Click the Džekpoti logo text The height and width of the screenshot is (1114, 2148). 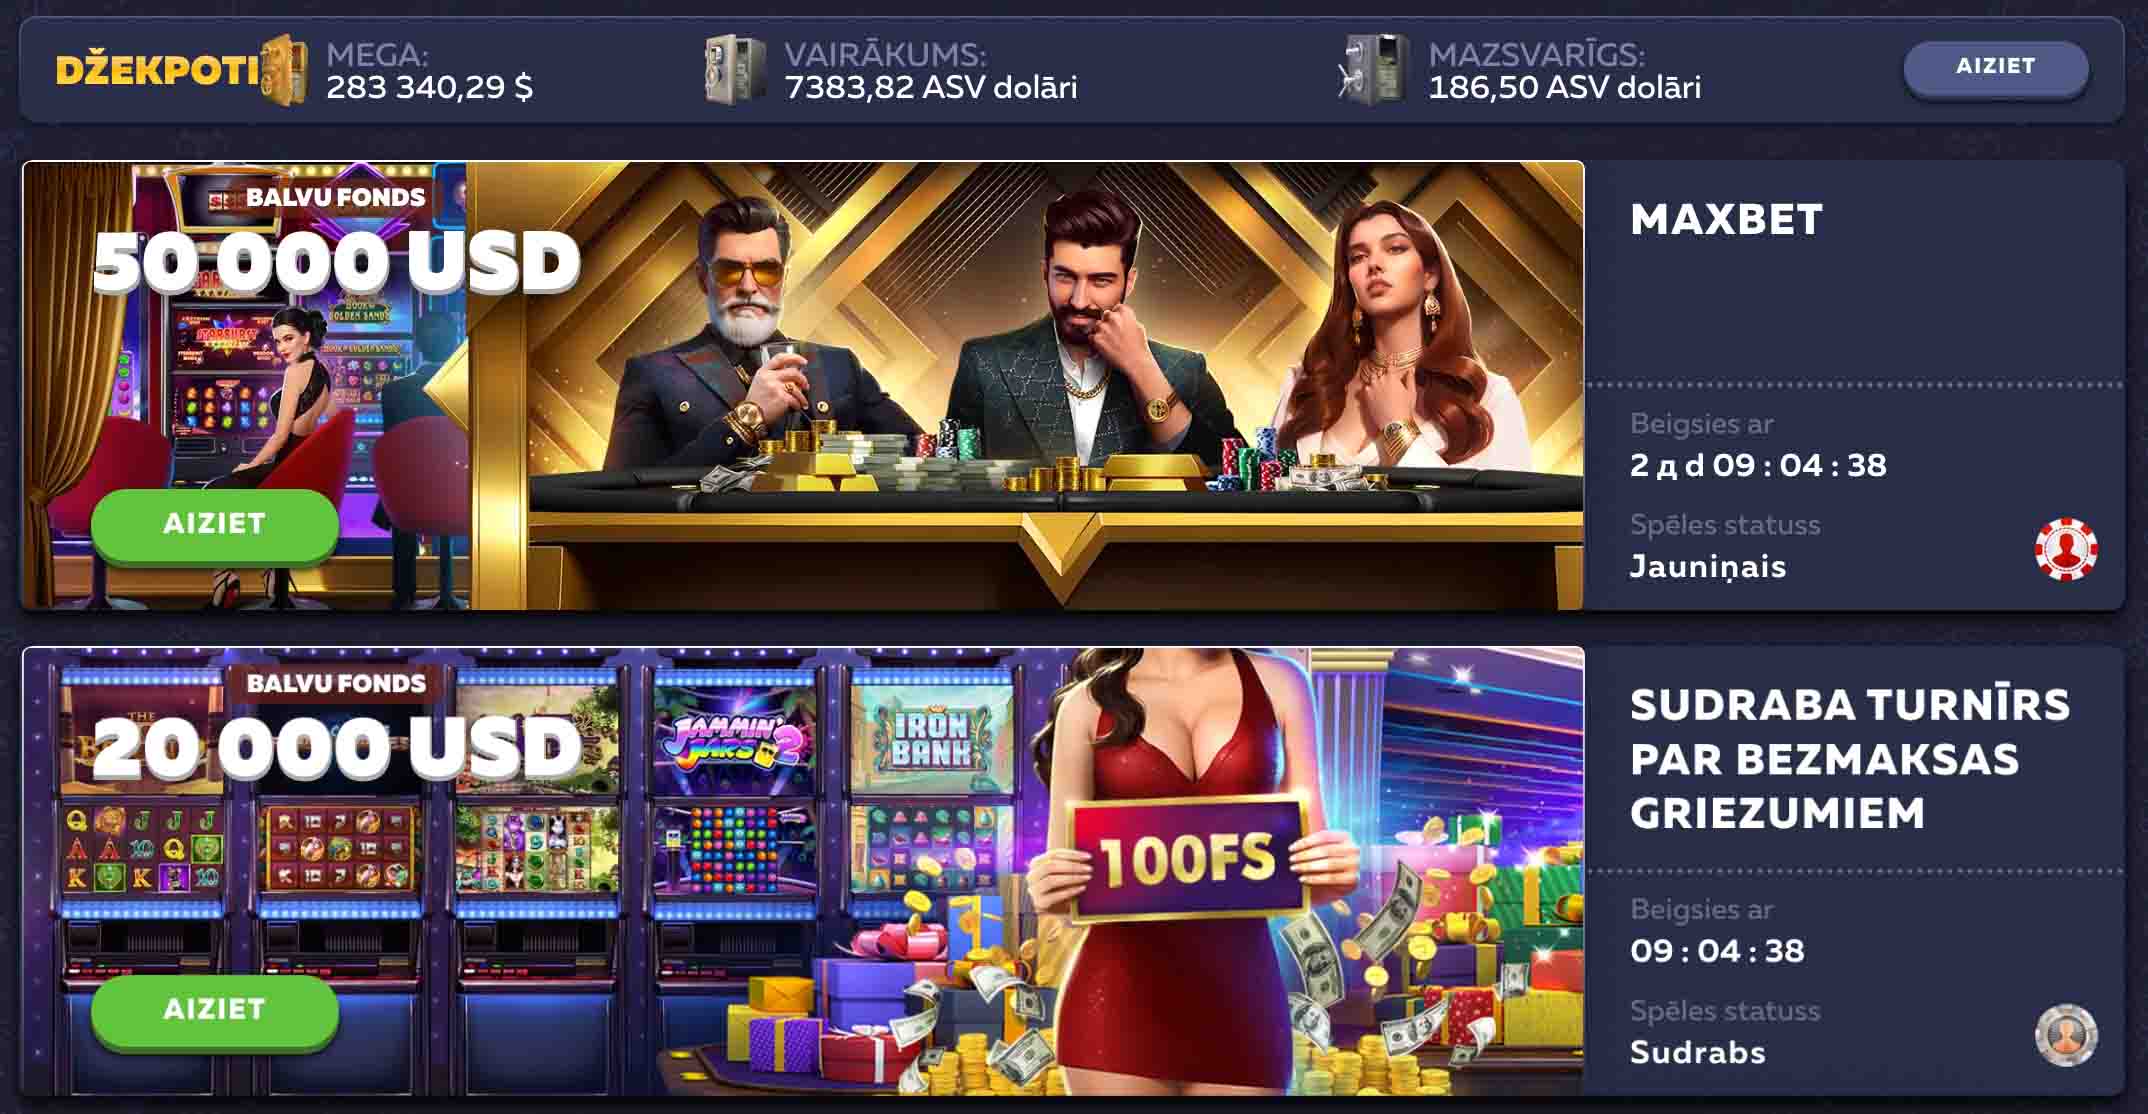(x=158, y=70)
